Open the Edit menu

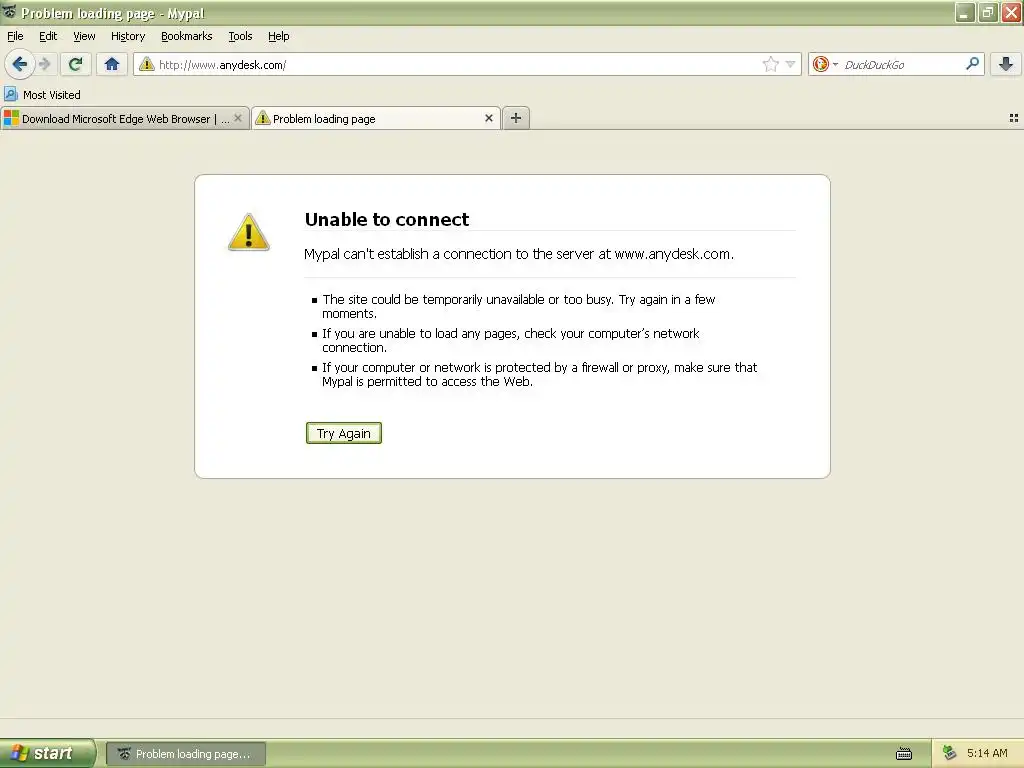(48, 36)
